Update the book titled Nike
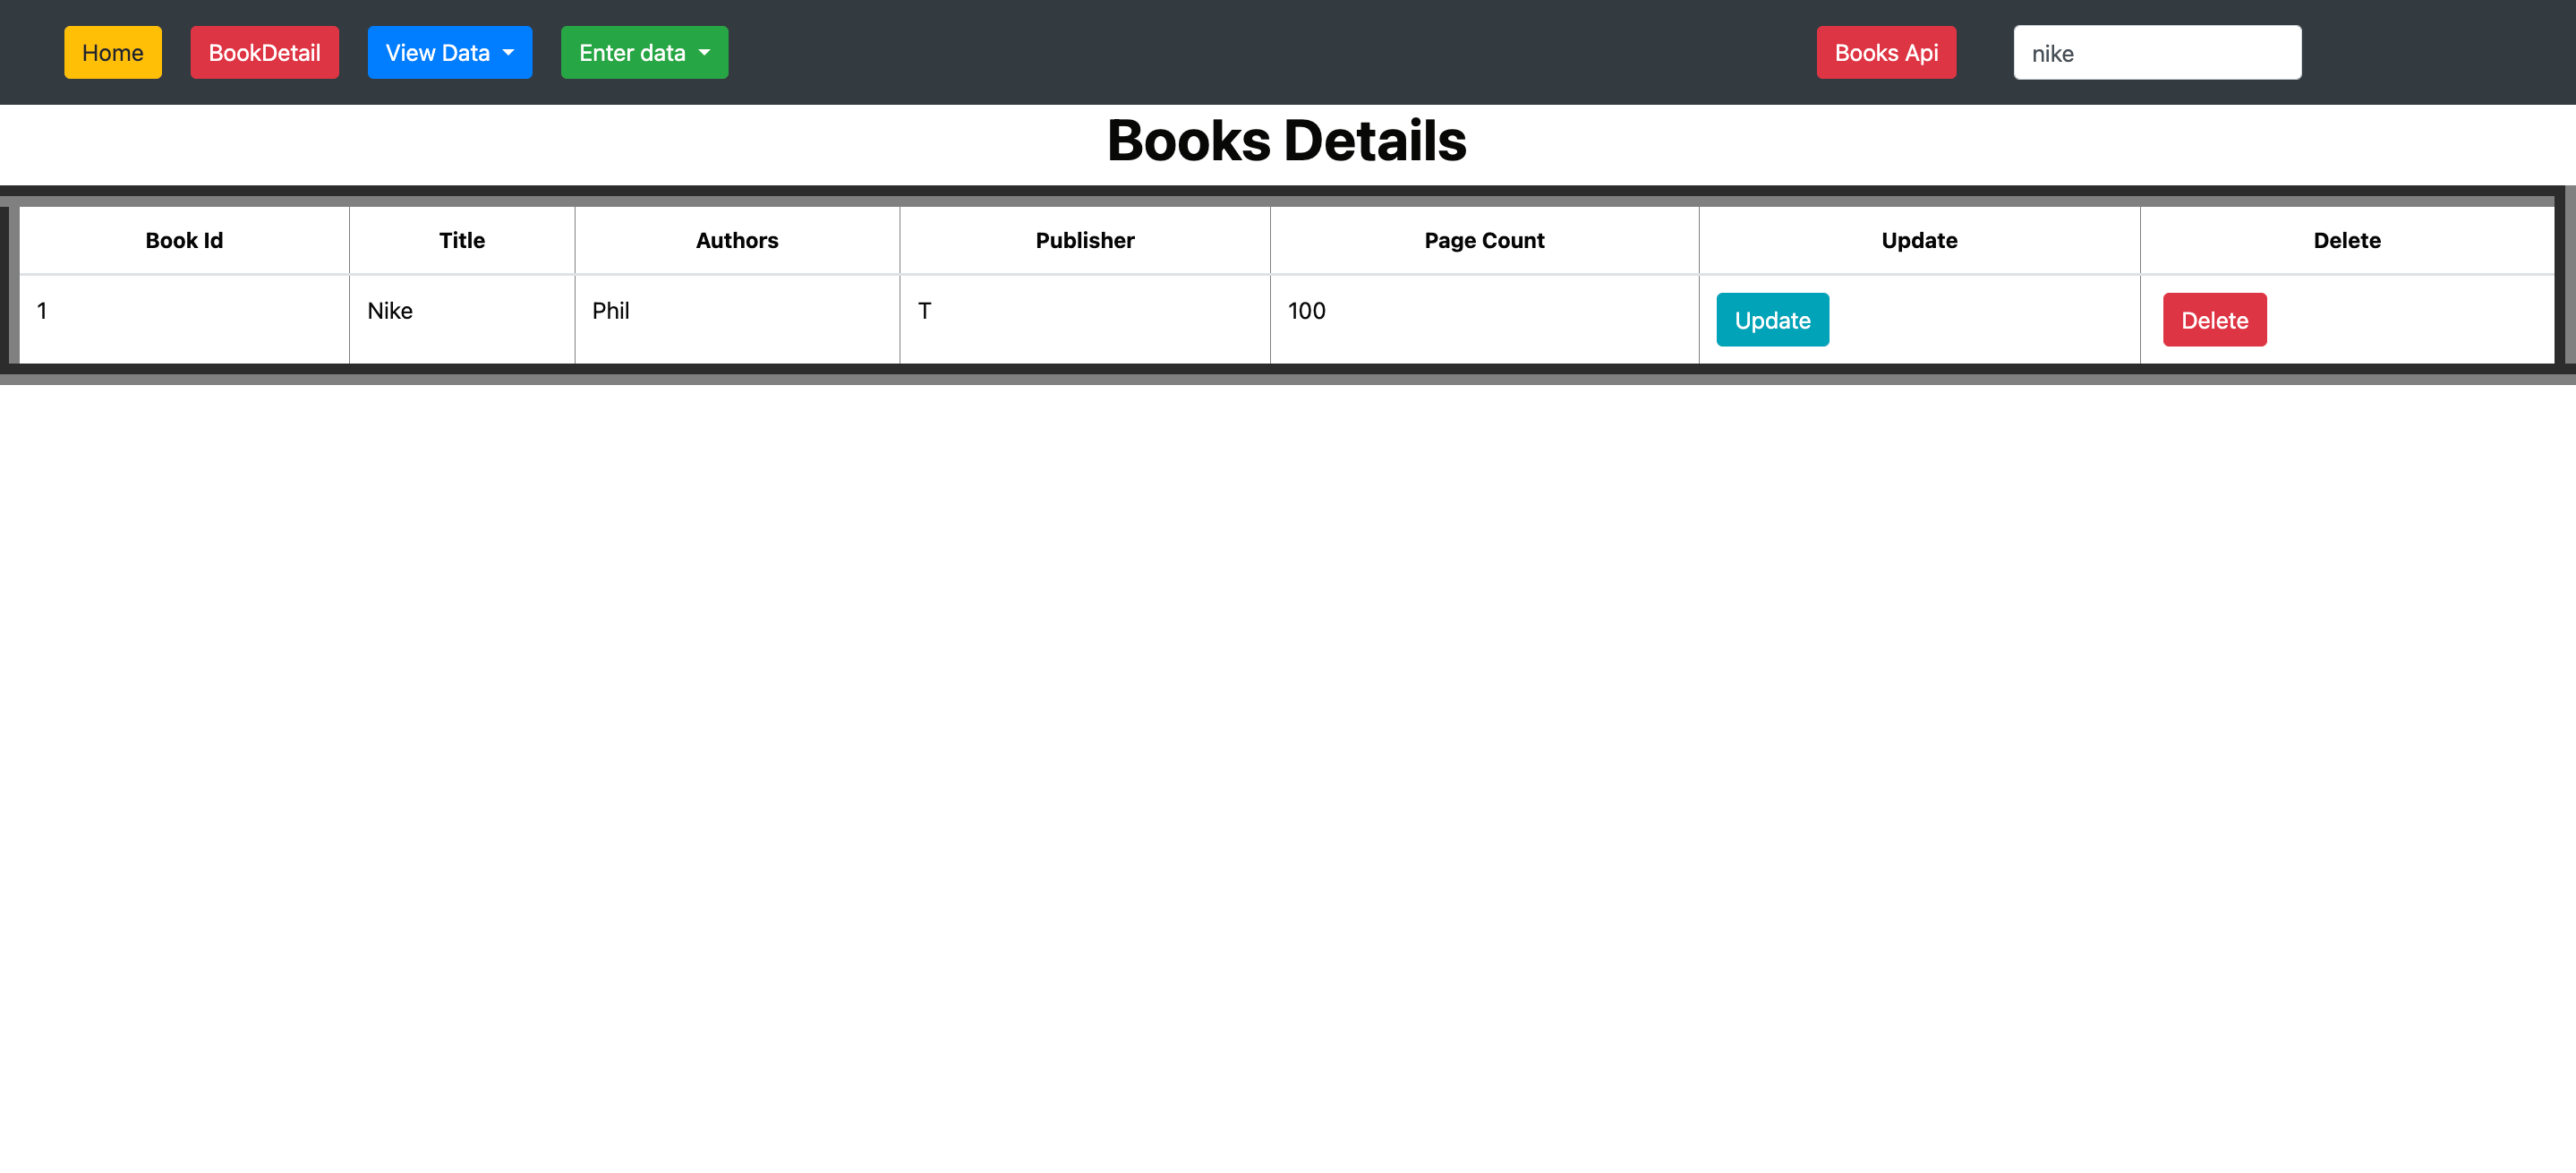 (x=1771, y=320)
